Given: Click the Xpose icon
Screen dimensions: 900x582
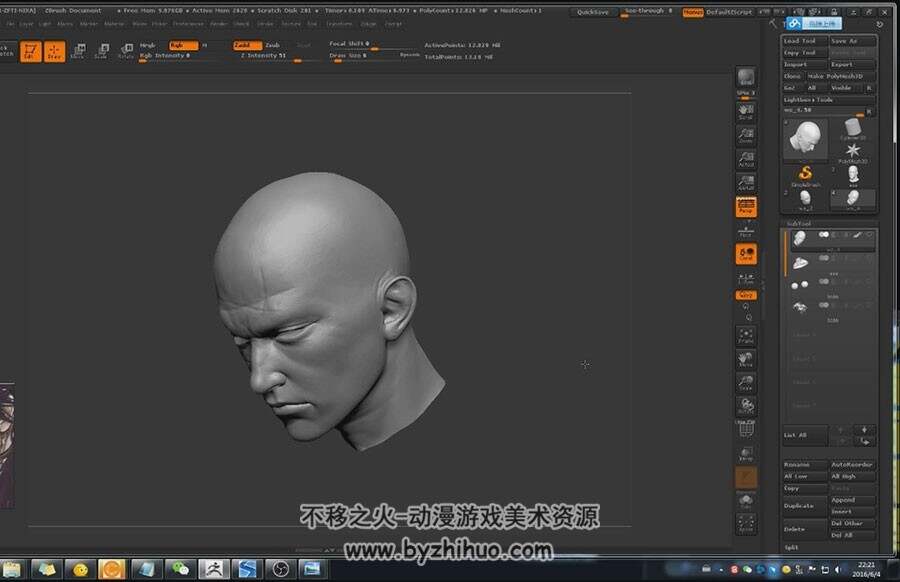Looking at the screenshot, I should pos(746,524).
